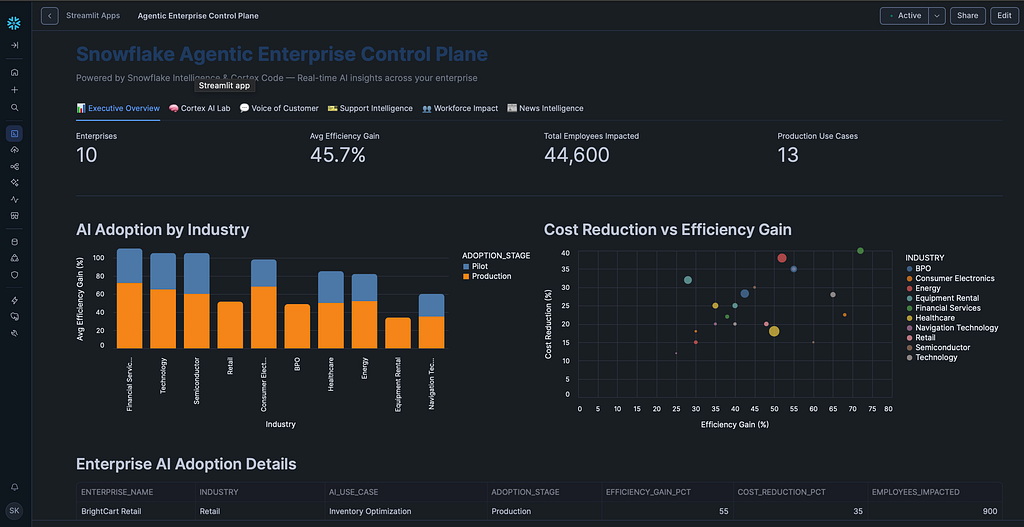Open the Streamlit Apps breadcrumb link

click(x=93, y=16)
